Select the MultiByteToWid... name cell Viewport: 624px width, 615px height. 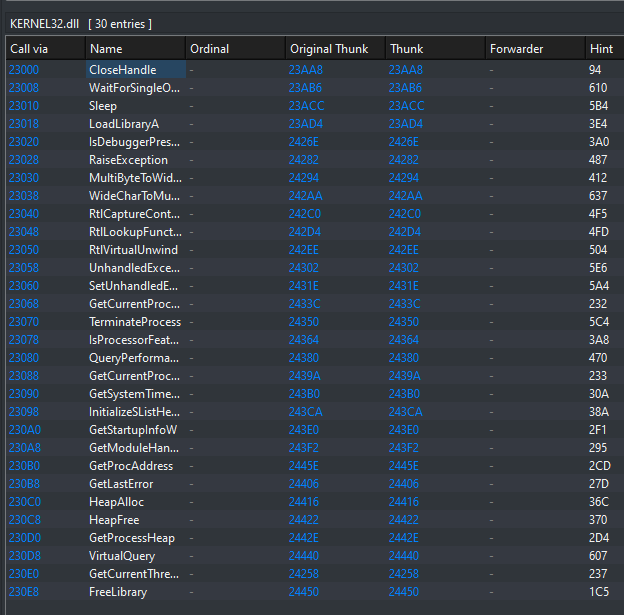(x=136, y=178)
